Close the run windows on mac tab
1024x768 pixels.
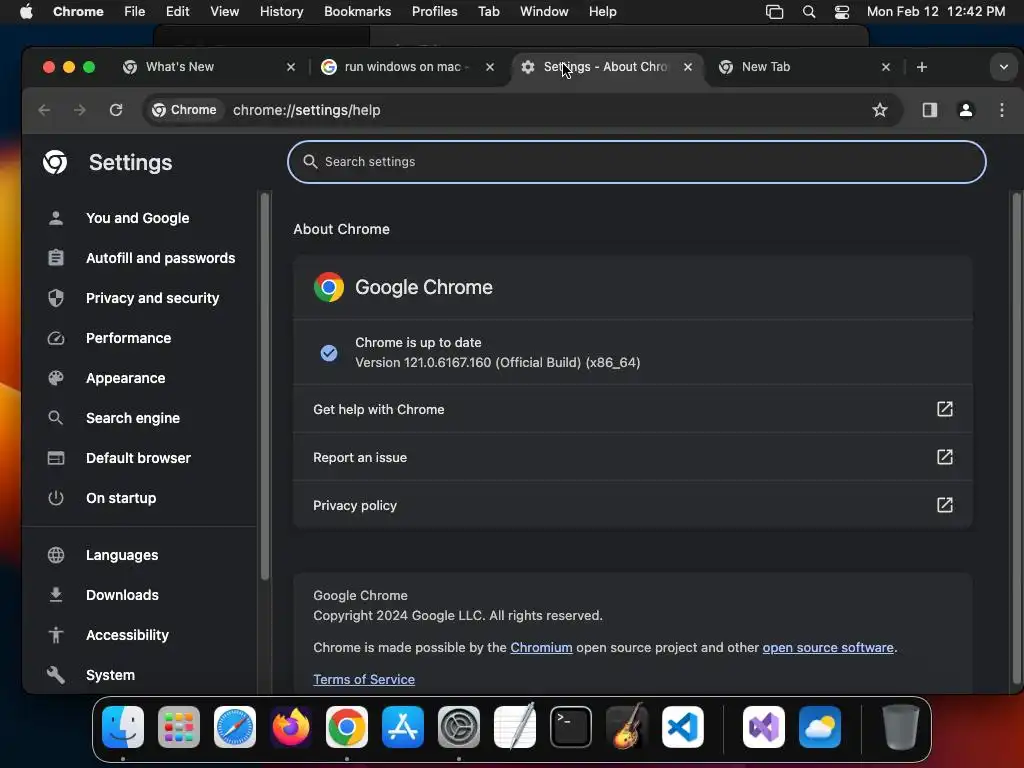pos(490,67)
